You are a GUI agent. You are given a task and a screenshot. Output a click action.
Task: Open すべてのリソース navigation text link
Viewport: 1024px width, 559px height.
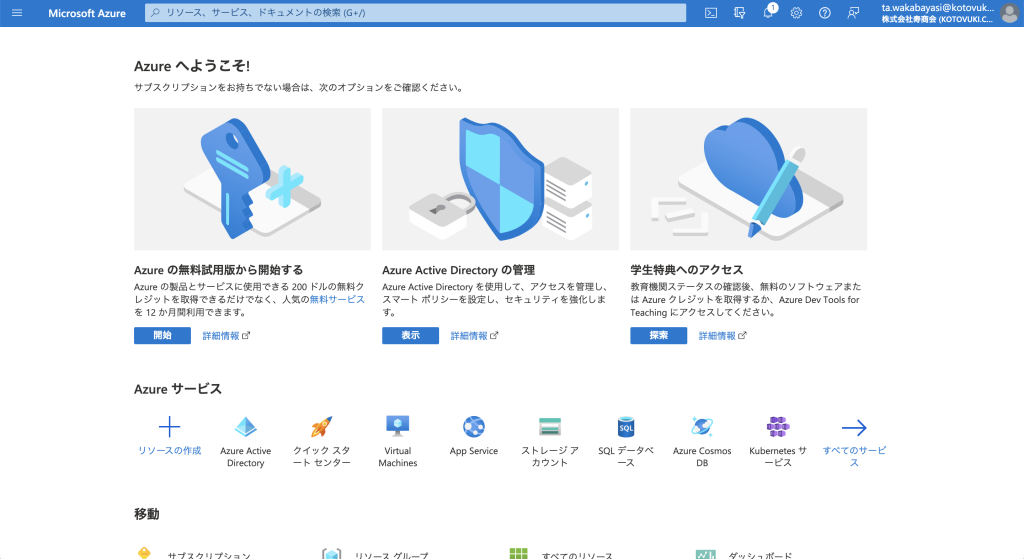click(x=577, y=555)
